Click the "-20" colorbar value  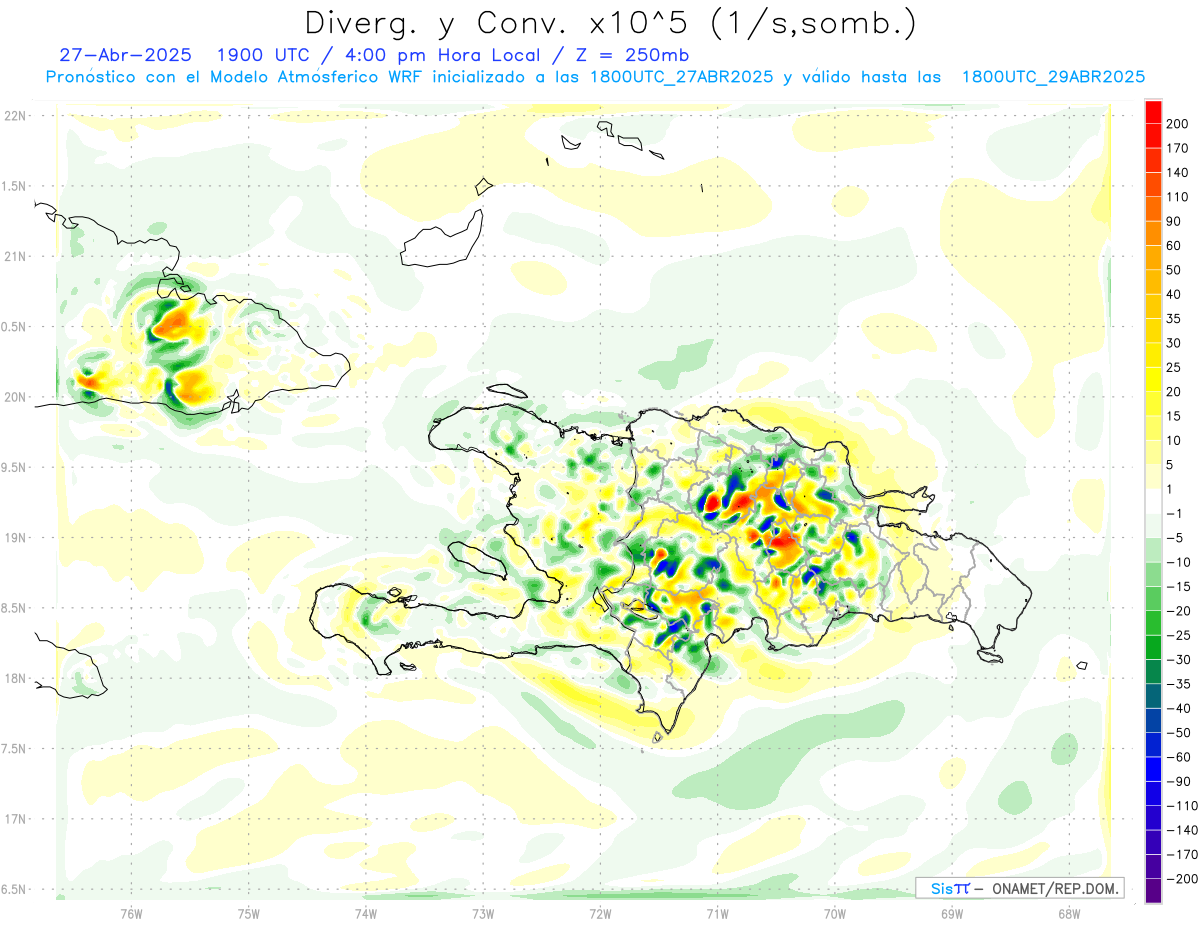pyautogui.click(x=1178, y=611)
